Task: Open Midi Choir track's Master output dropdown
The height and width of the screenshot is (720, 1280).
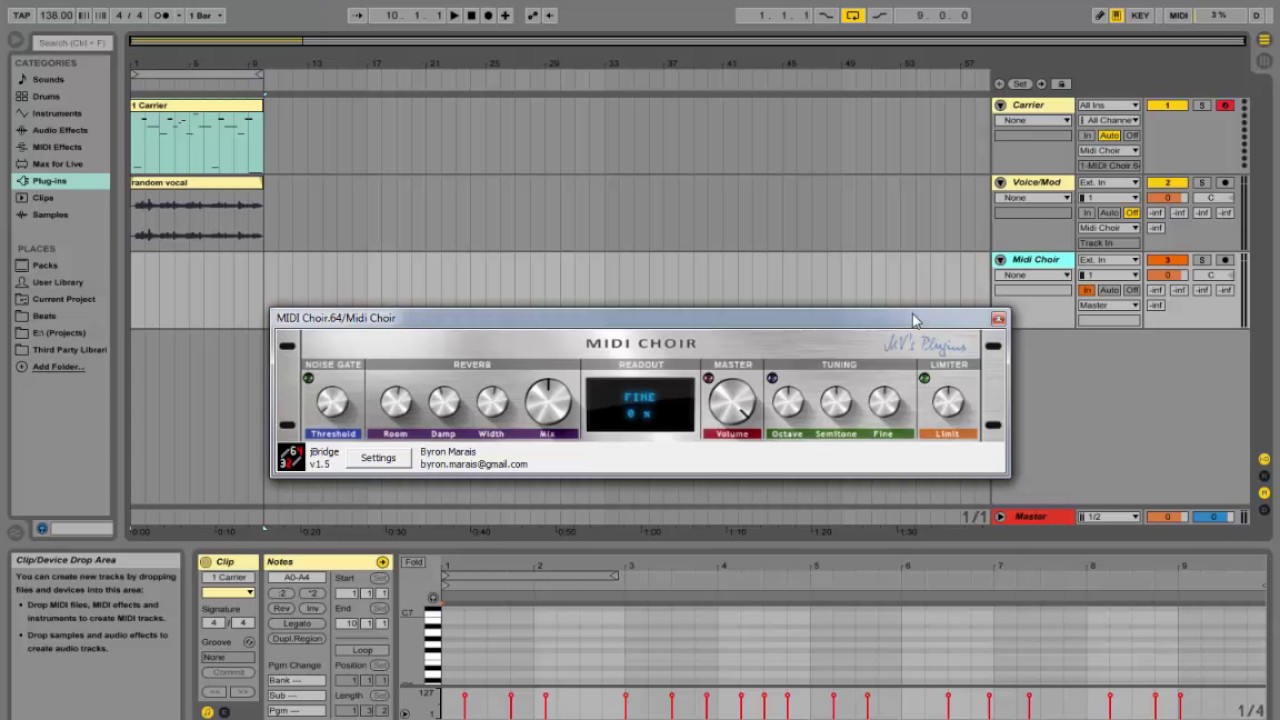Action: point(1108,305)
